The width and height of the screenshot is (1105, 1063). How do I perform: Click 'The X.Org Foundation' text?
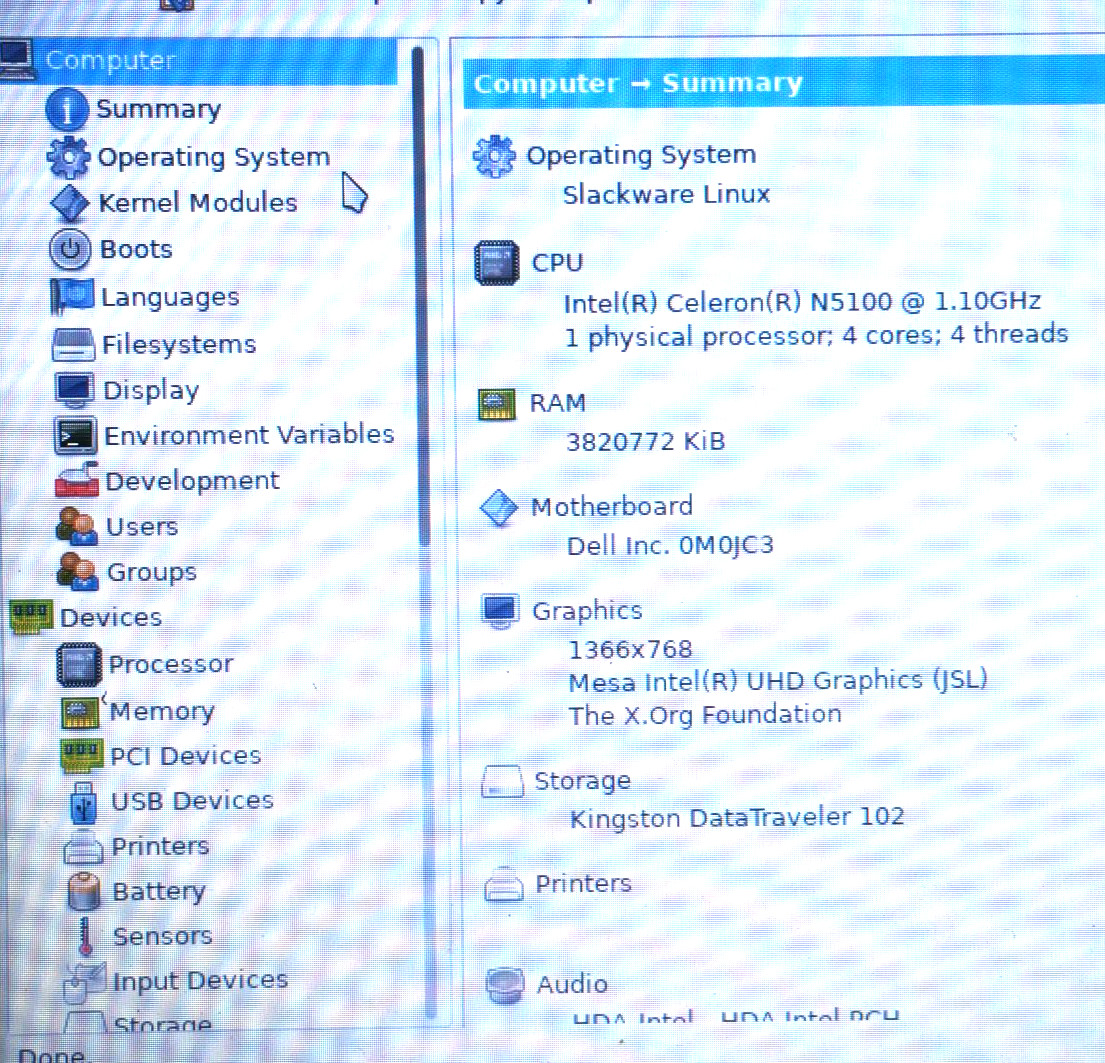pyautogui.click(x=705, y=715)
